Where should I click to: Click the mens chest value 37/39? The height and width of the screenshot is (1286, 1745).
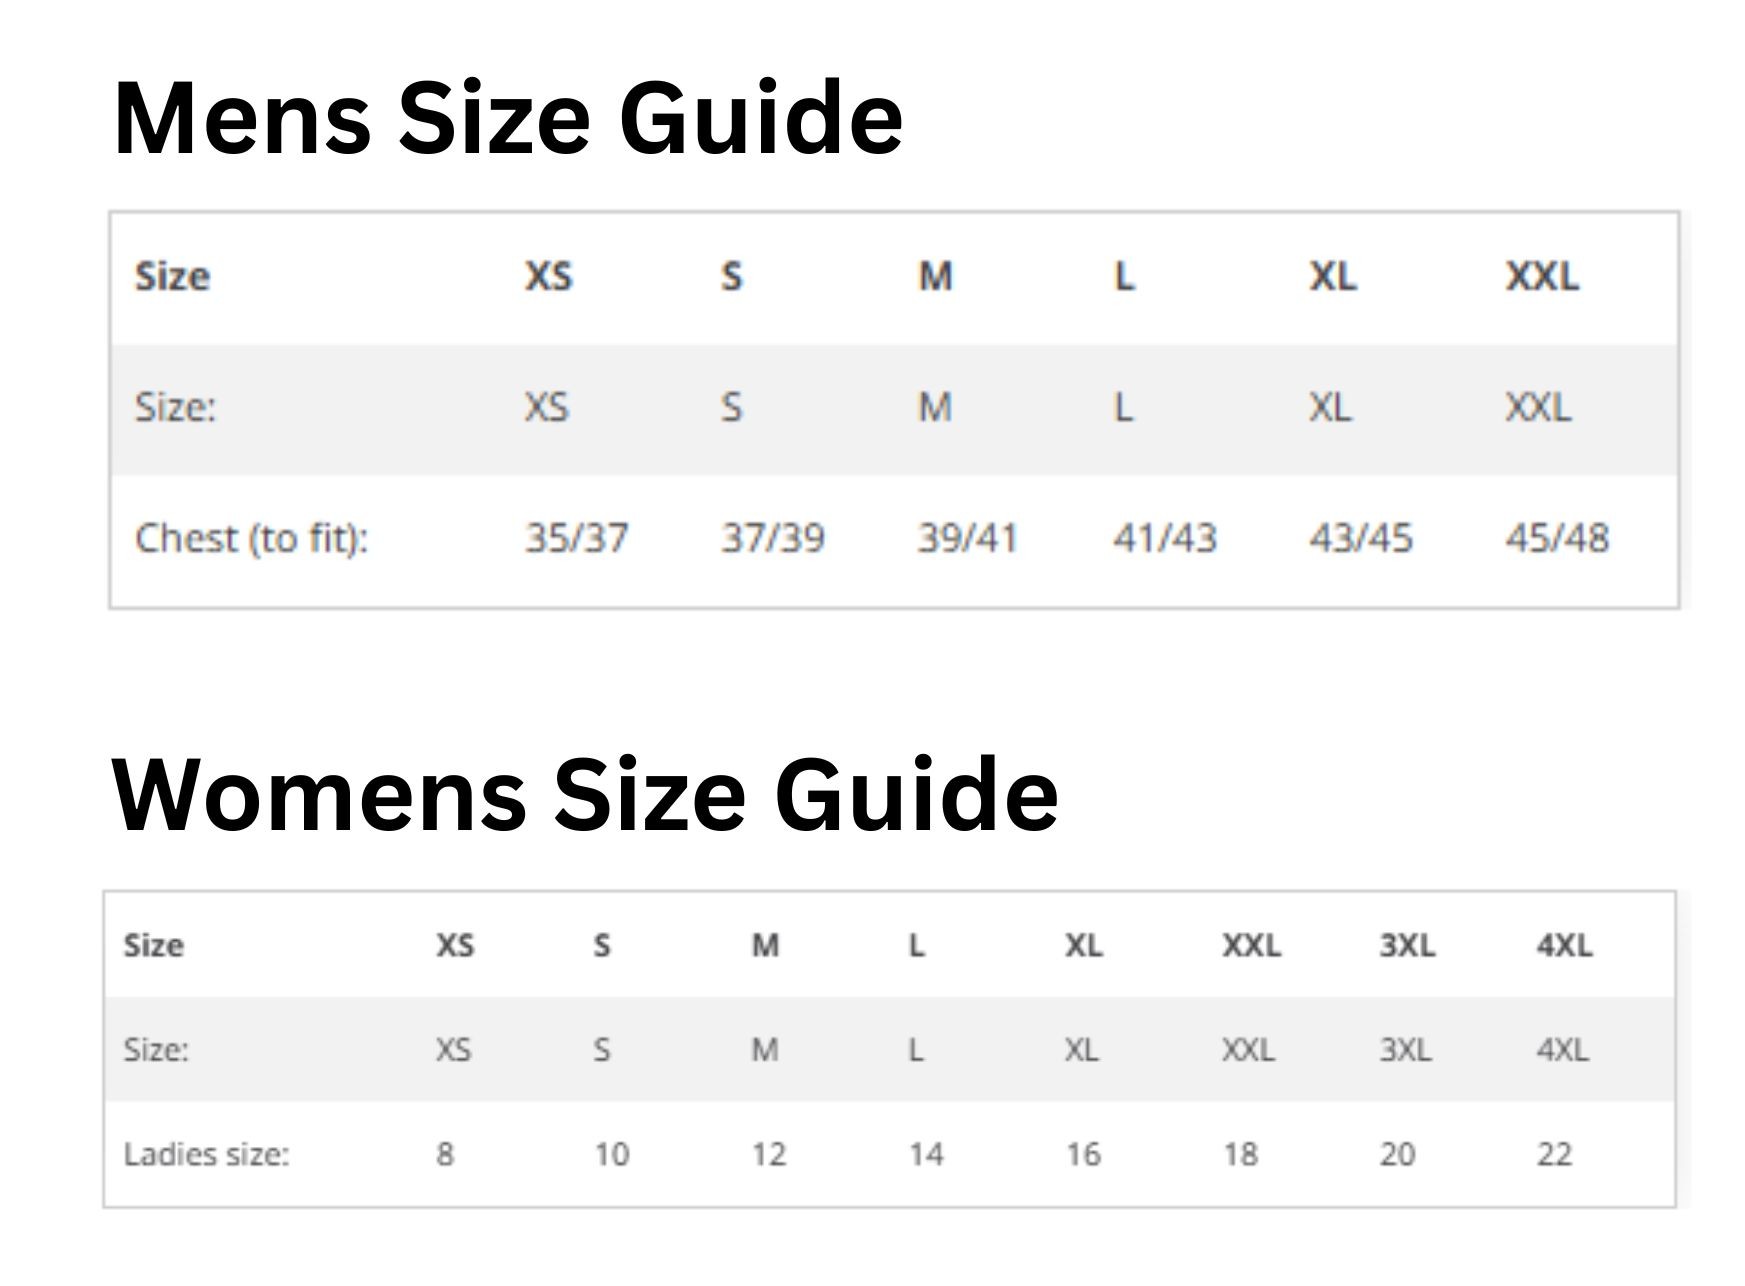[773, 538]
